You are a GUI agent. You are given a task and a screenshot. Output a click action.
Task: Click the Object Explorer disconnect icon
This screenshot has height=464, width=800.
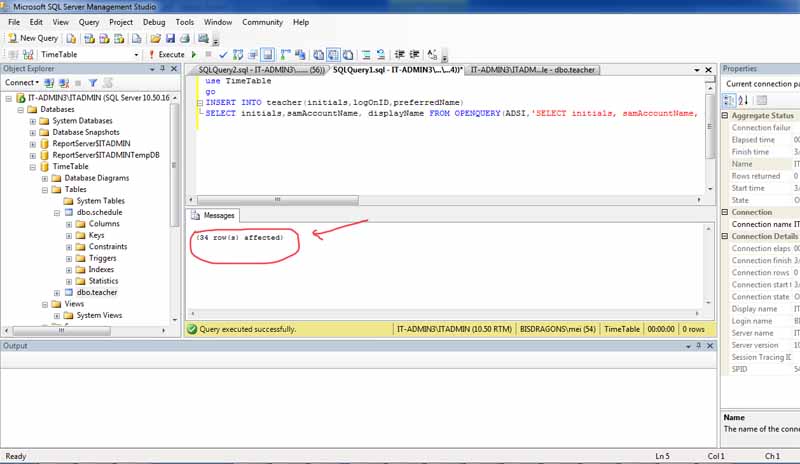point(64,83)
